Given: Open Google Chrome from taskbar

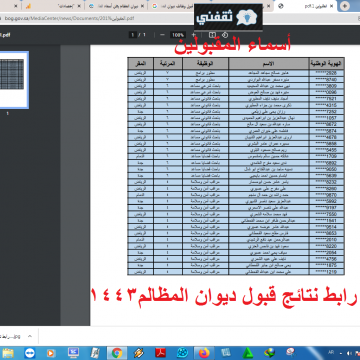Looking at the screenshot, I should coord(117,353).
